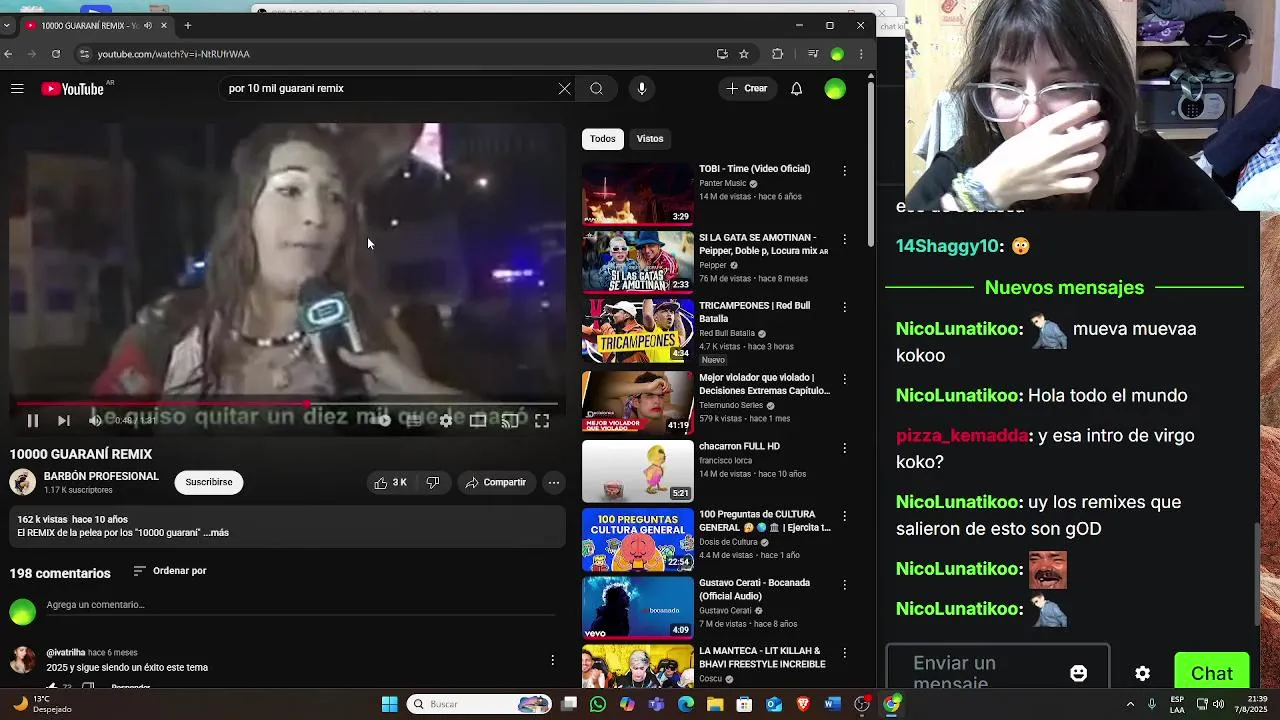Open the Crear create menu
Screen dimensions: 1280x720
point(746,89)
